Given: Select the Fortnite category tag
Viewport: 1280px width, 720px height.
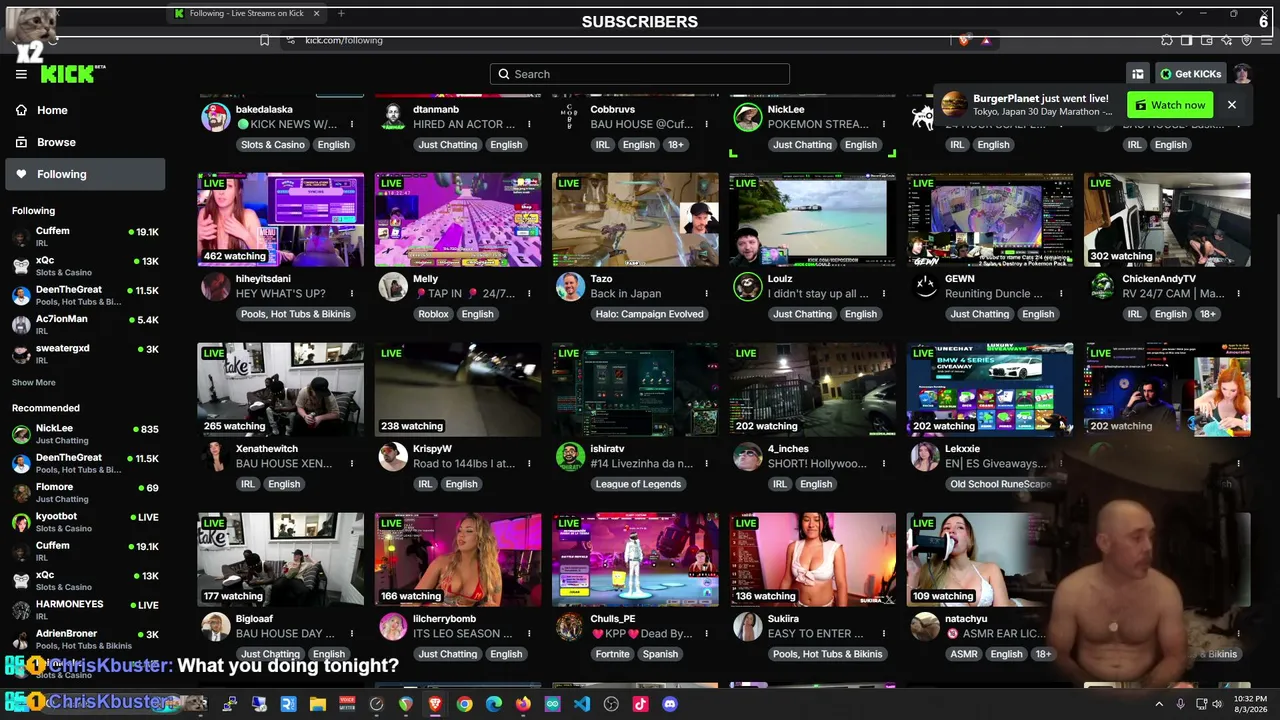Looking at the screenshot, I should [x=612, y=654].
